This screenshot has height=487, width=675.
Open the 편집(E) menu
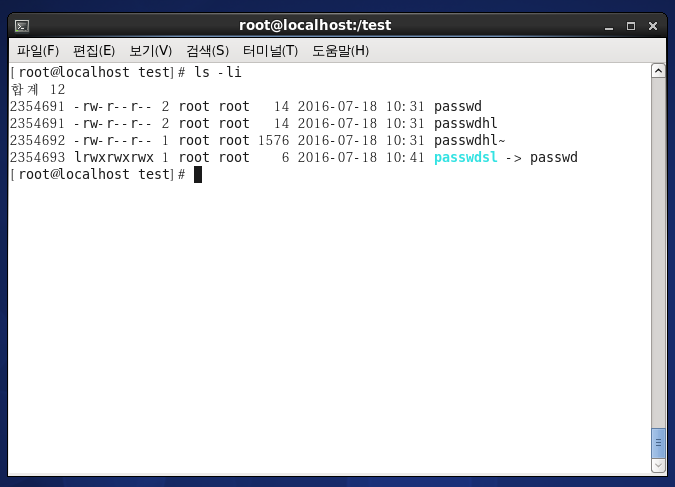coord(94,51)
